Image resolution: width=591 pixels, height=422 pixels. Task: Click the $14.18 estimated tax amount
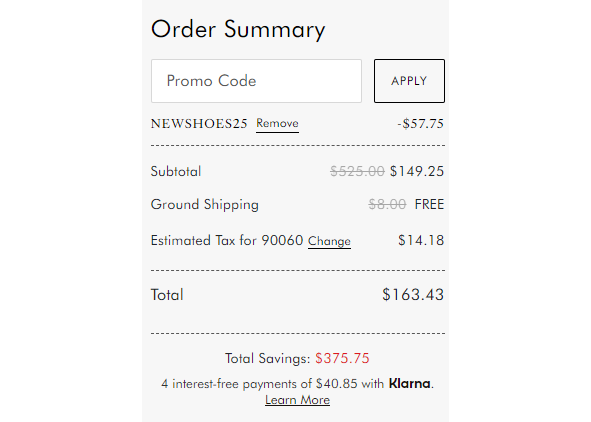tap(421, 240)
